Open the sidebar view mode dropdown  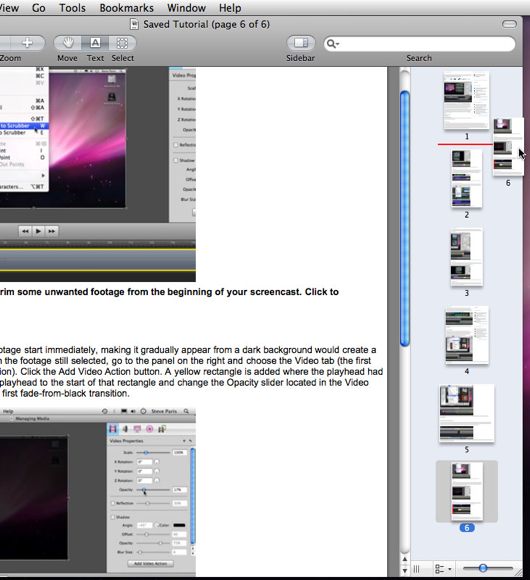click(443, 569)
